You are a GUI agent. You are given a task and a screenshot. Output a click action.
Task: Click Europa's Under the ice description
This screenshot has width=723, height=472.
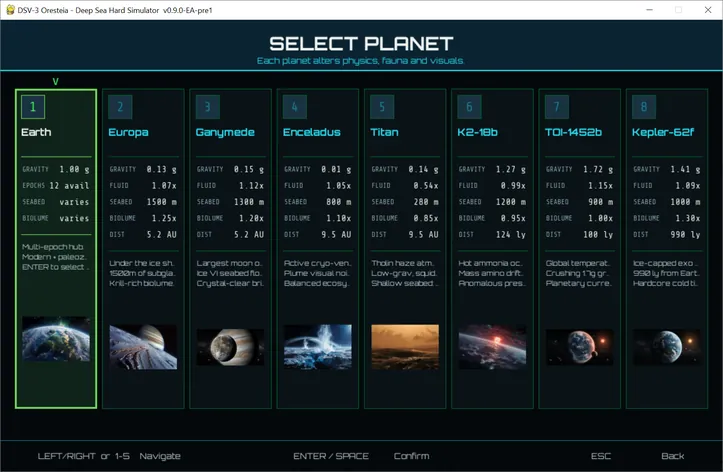point(142,273)
